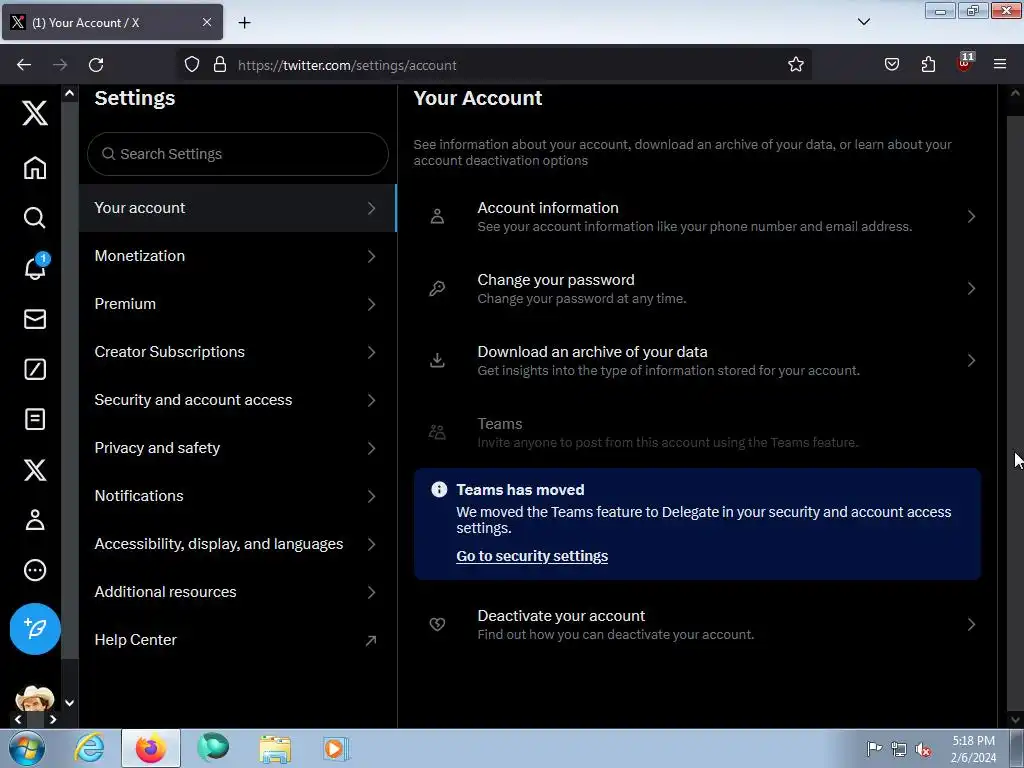Reload the page with the refresh icon

96,65
